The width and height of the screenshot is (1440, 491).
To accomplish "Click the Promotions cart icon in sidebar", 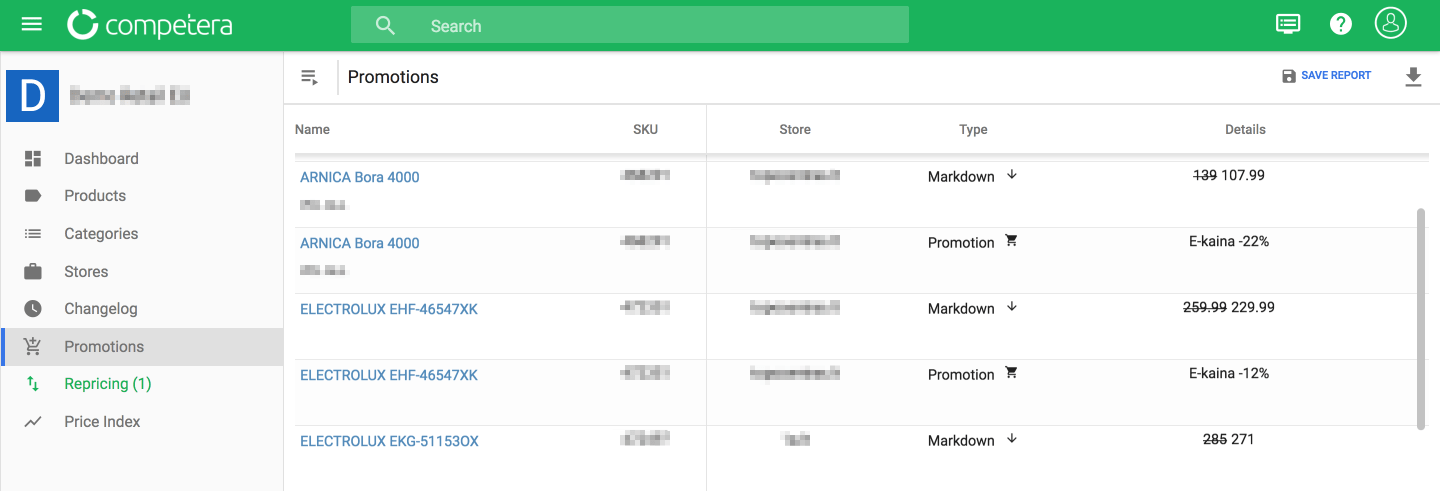I will (x=33, y=346).
